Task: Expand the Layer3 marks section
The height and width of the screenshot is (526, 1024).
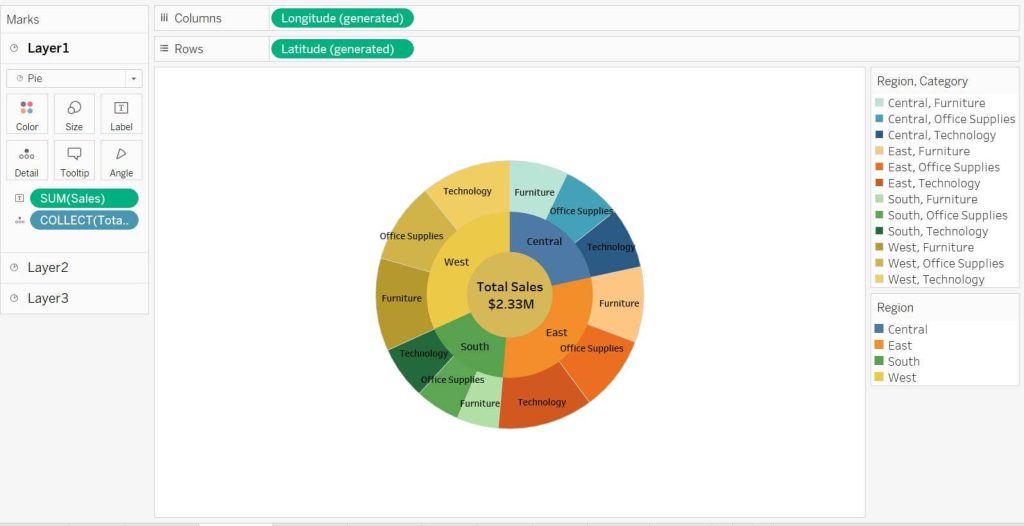Action: [48, 298]
